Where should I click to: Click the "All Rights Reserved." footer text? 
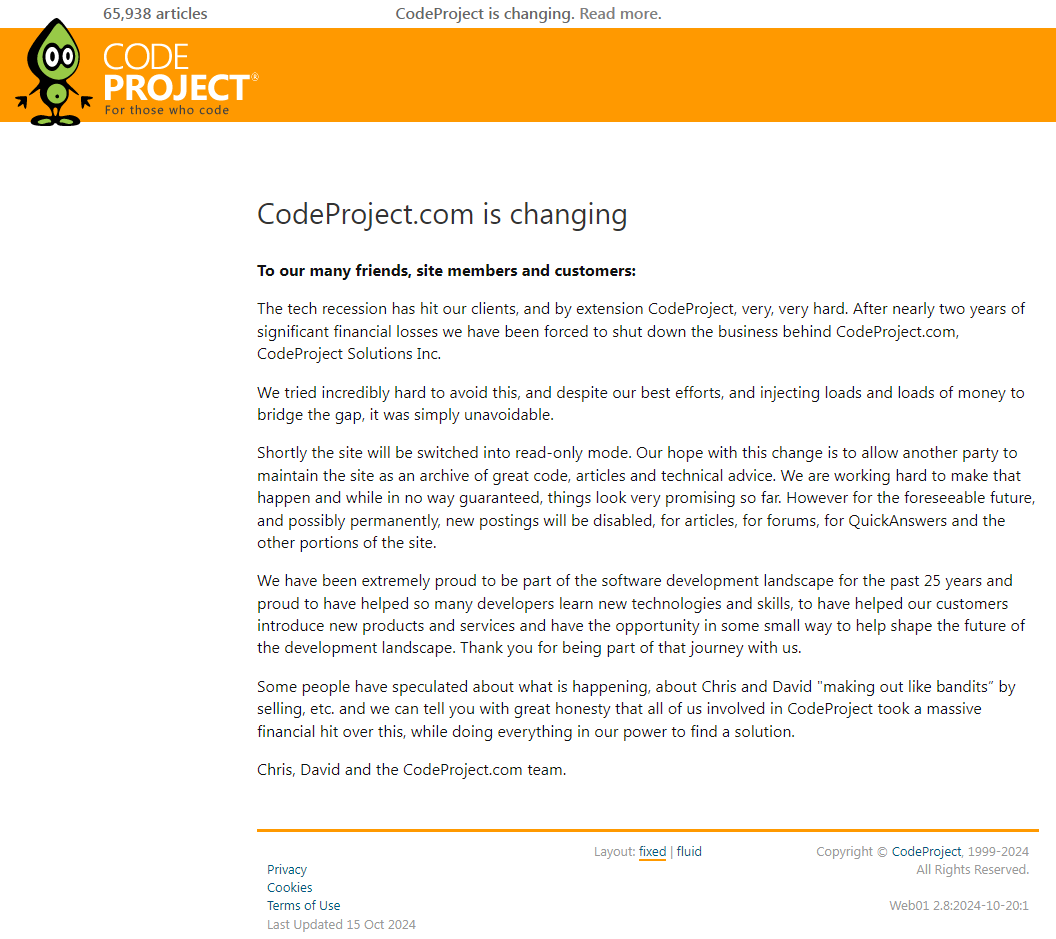pos(972,870)
